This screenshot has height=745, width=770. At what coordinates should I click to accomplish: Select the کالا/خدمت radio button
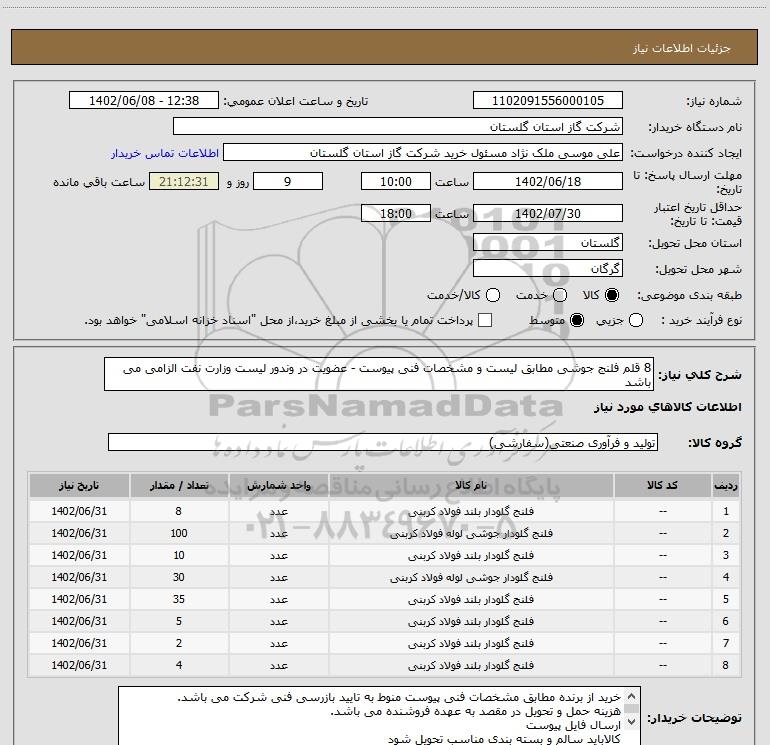[x=493, y=295]
